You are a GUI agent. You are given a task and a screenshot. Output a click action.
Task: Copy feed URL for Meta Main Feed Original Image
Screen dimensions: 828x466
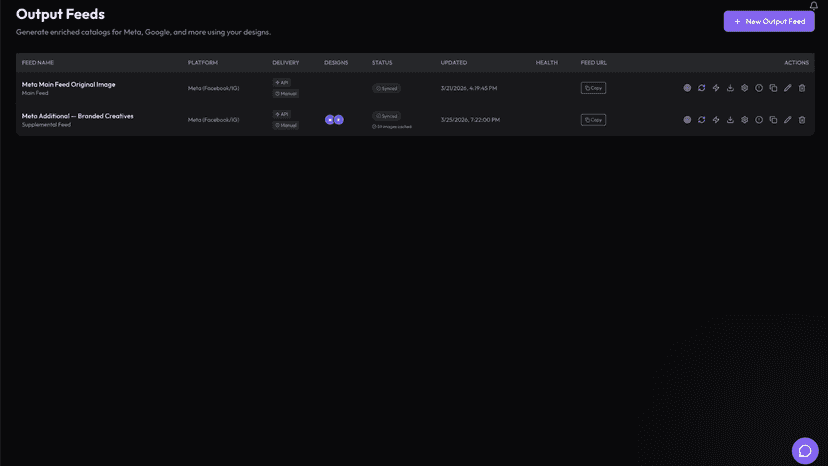593,88
